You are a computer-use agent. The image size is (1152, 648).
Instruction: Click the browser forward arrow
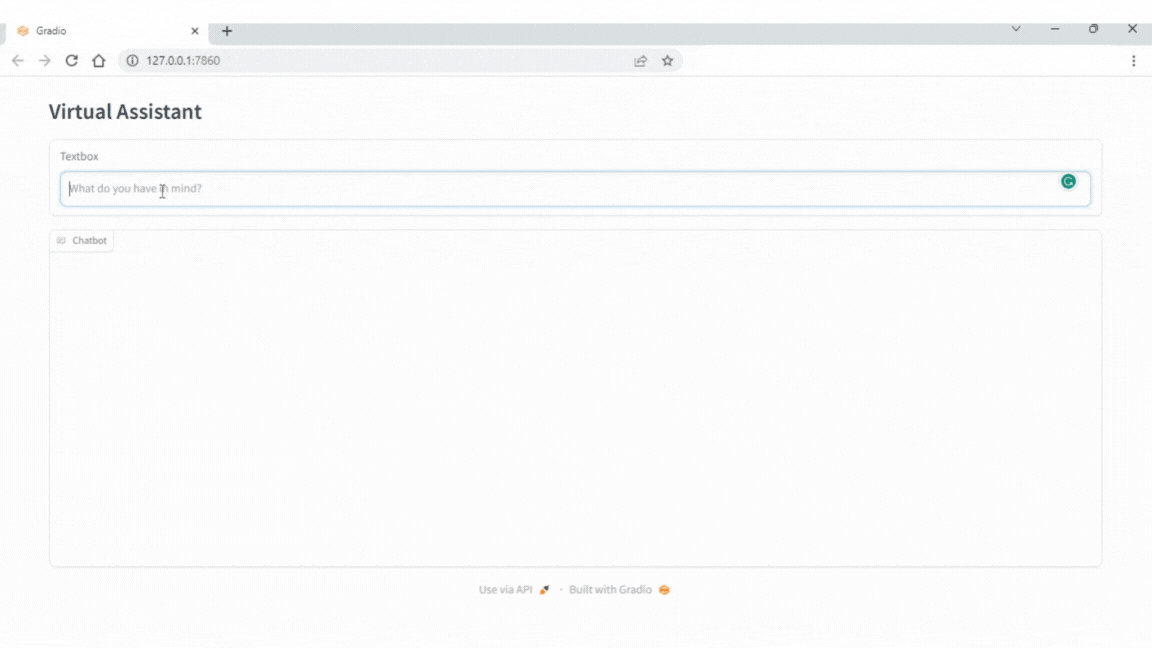pos(45,61)
